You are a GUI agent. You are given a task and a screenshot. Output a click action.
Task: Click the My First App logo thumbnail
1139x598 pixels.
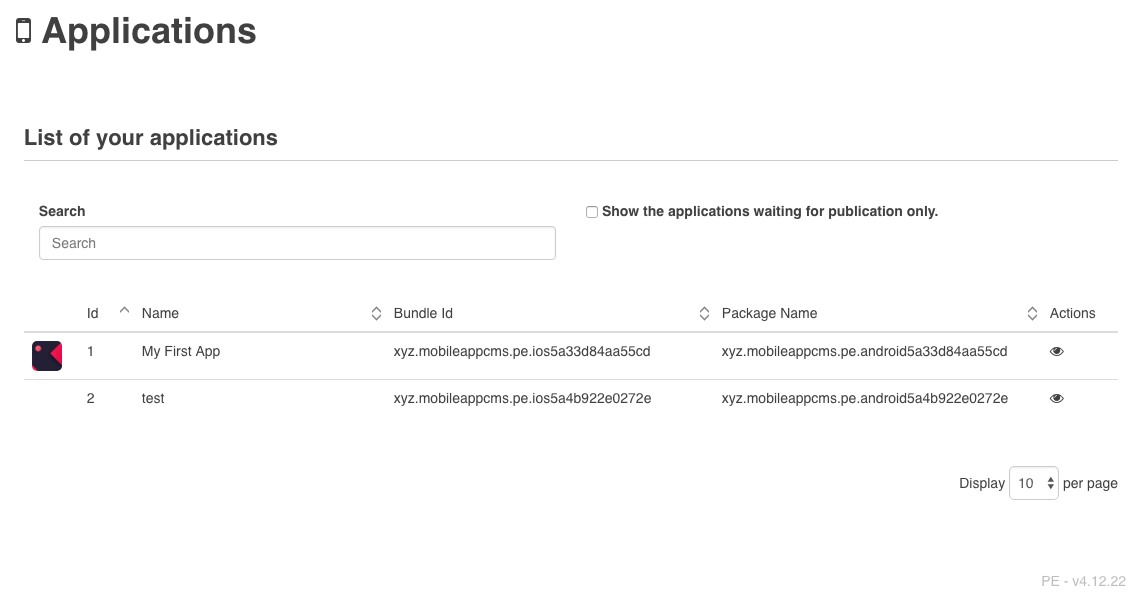(x=47, y=355)
